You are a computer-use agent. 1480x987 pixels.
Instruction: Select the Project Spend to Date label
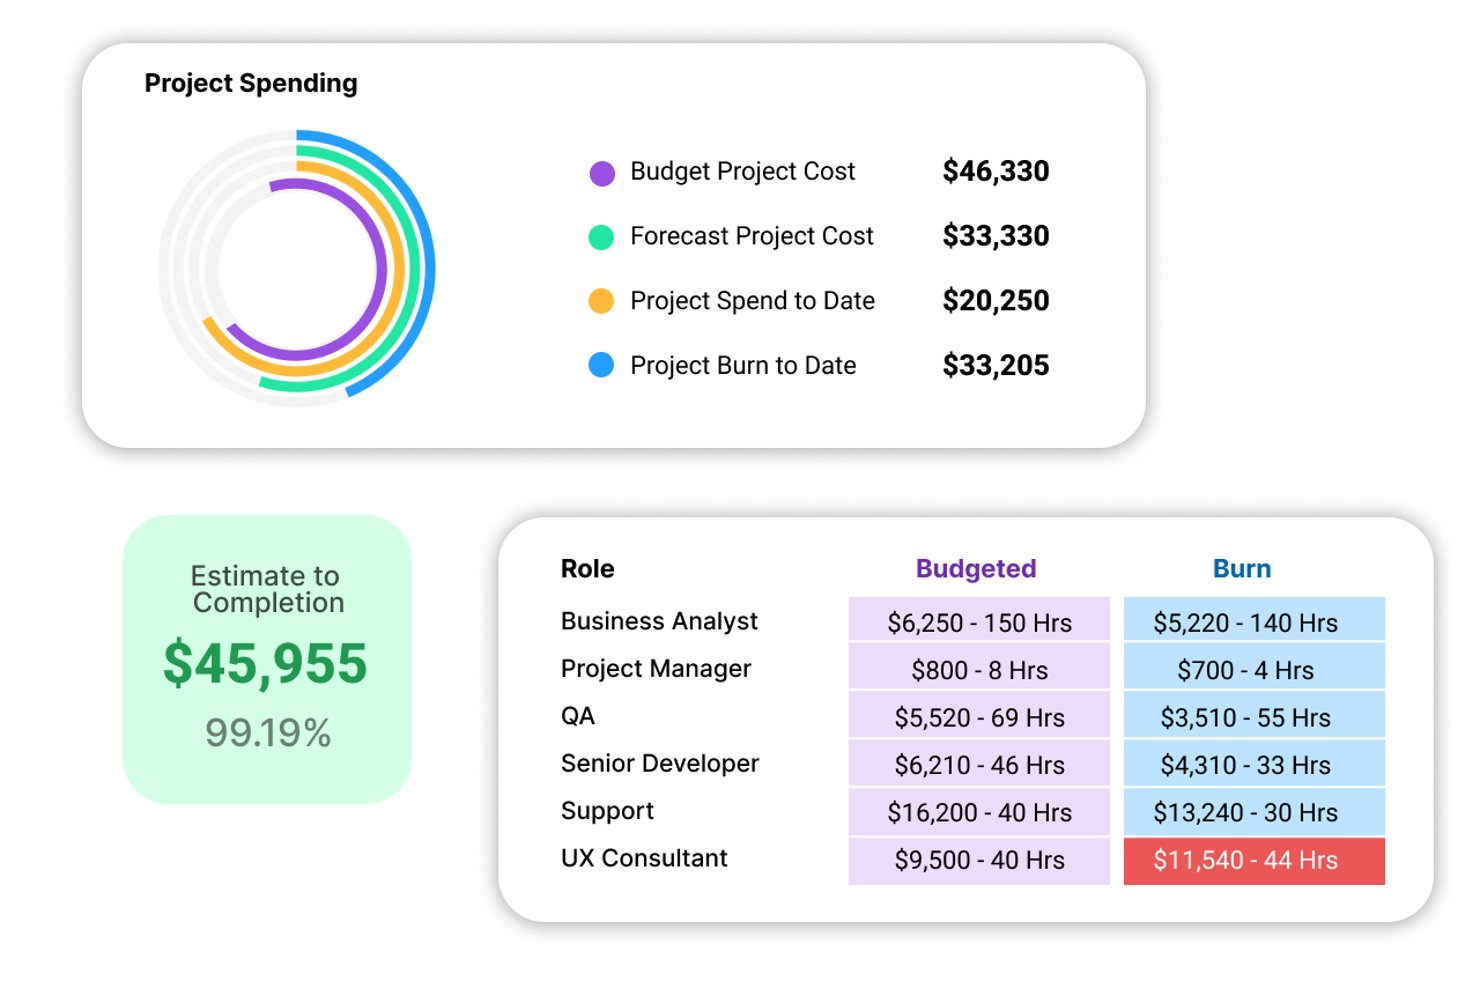752,301
